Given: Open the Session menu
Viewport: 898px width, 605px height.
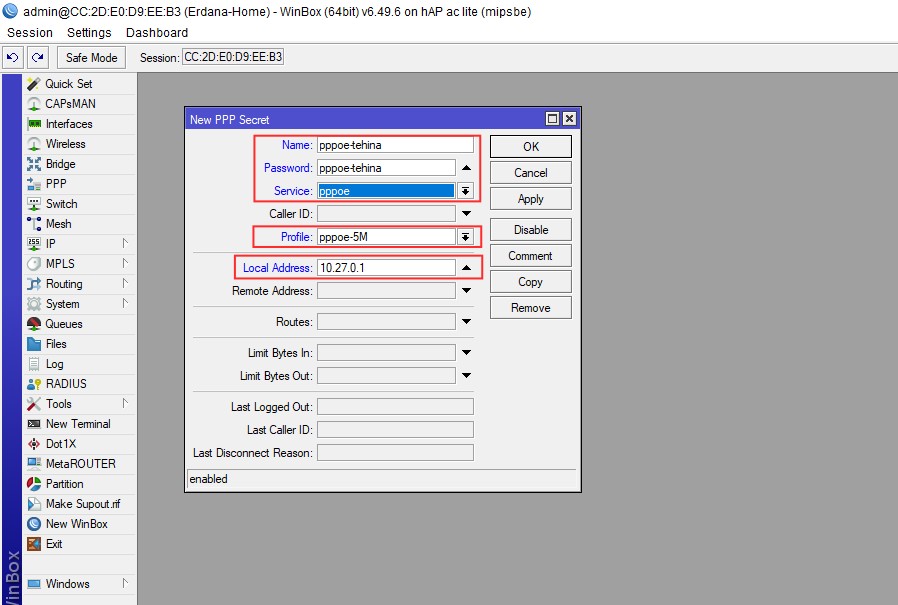Looking at the screenshot, I should (30, 33).
